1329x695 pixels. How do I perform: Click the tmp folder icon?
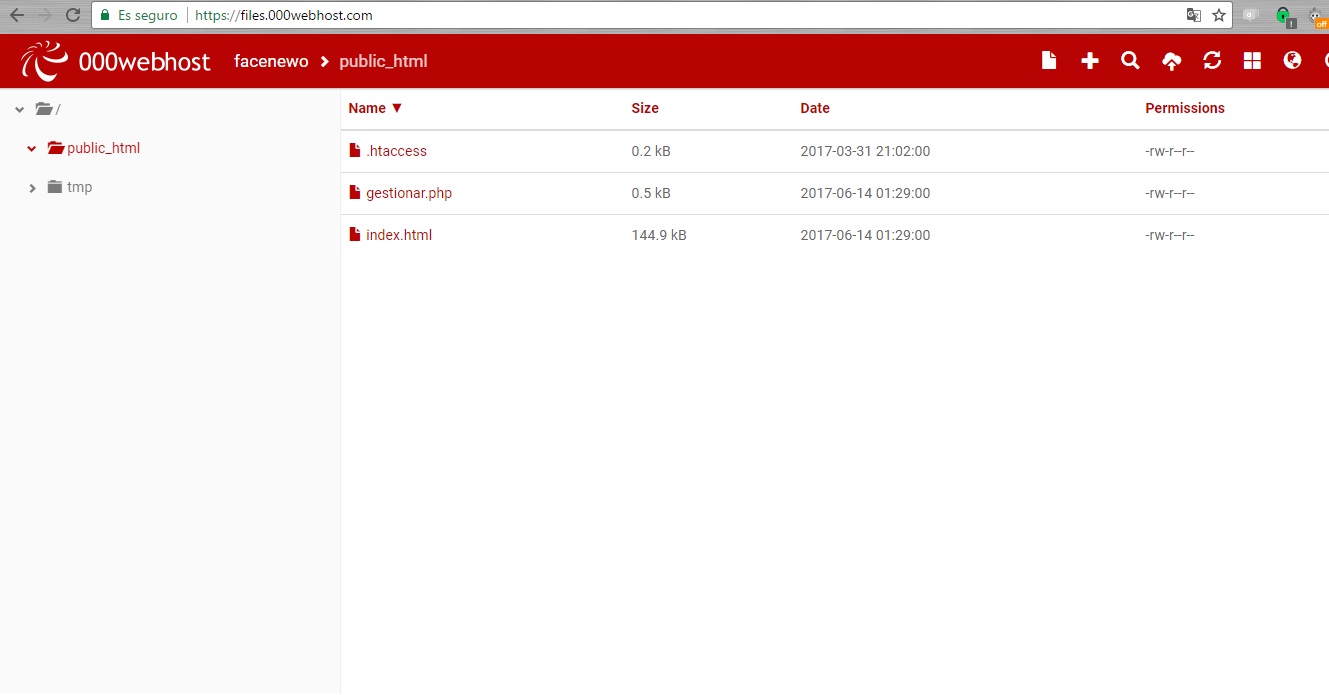click(x=55, y=187)
